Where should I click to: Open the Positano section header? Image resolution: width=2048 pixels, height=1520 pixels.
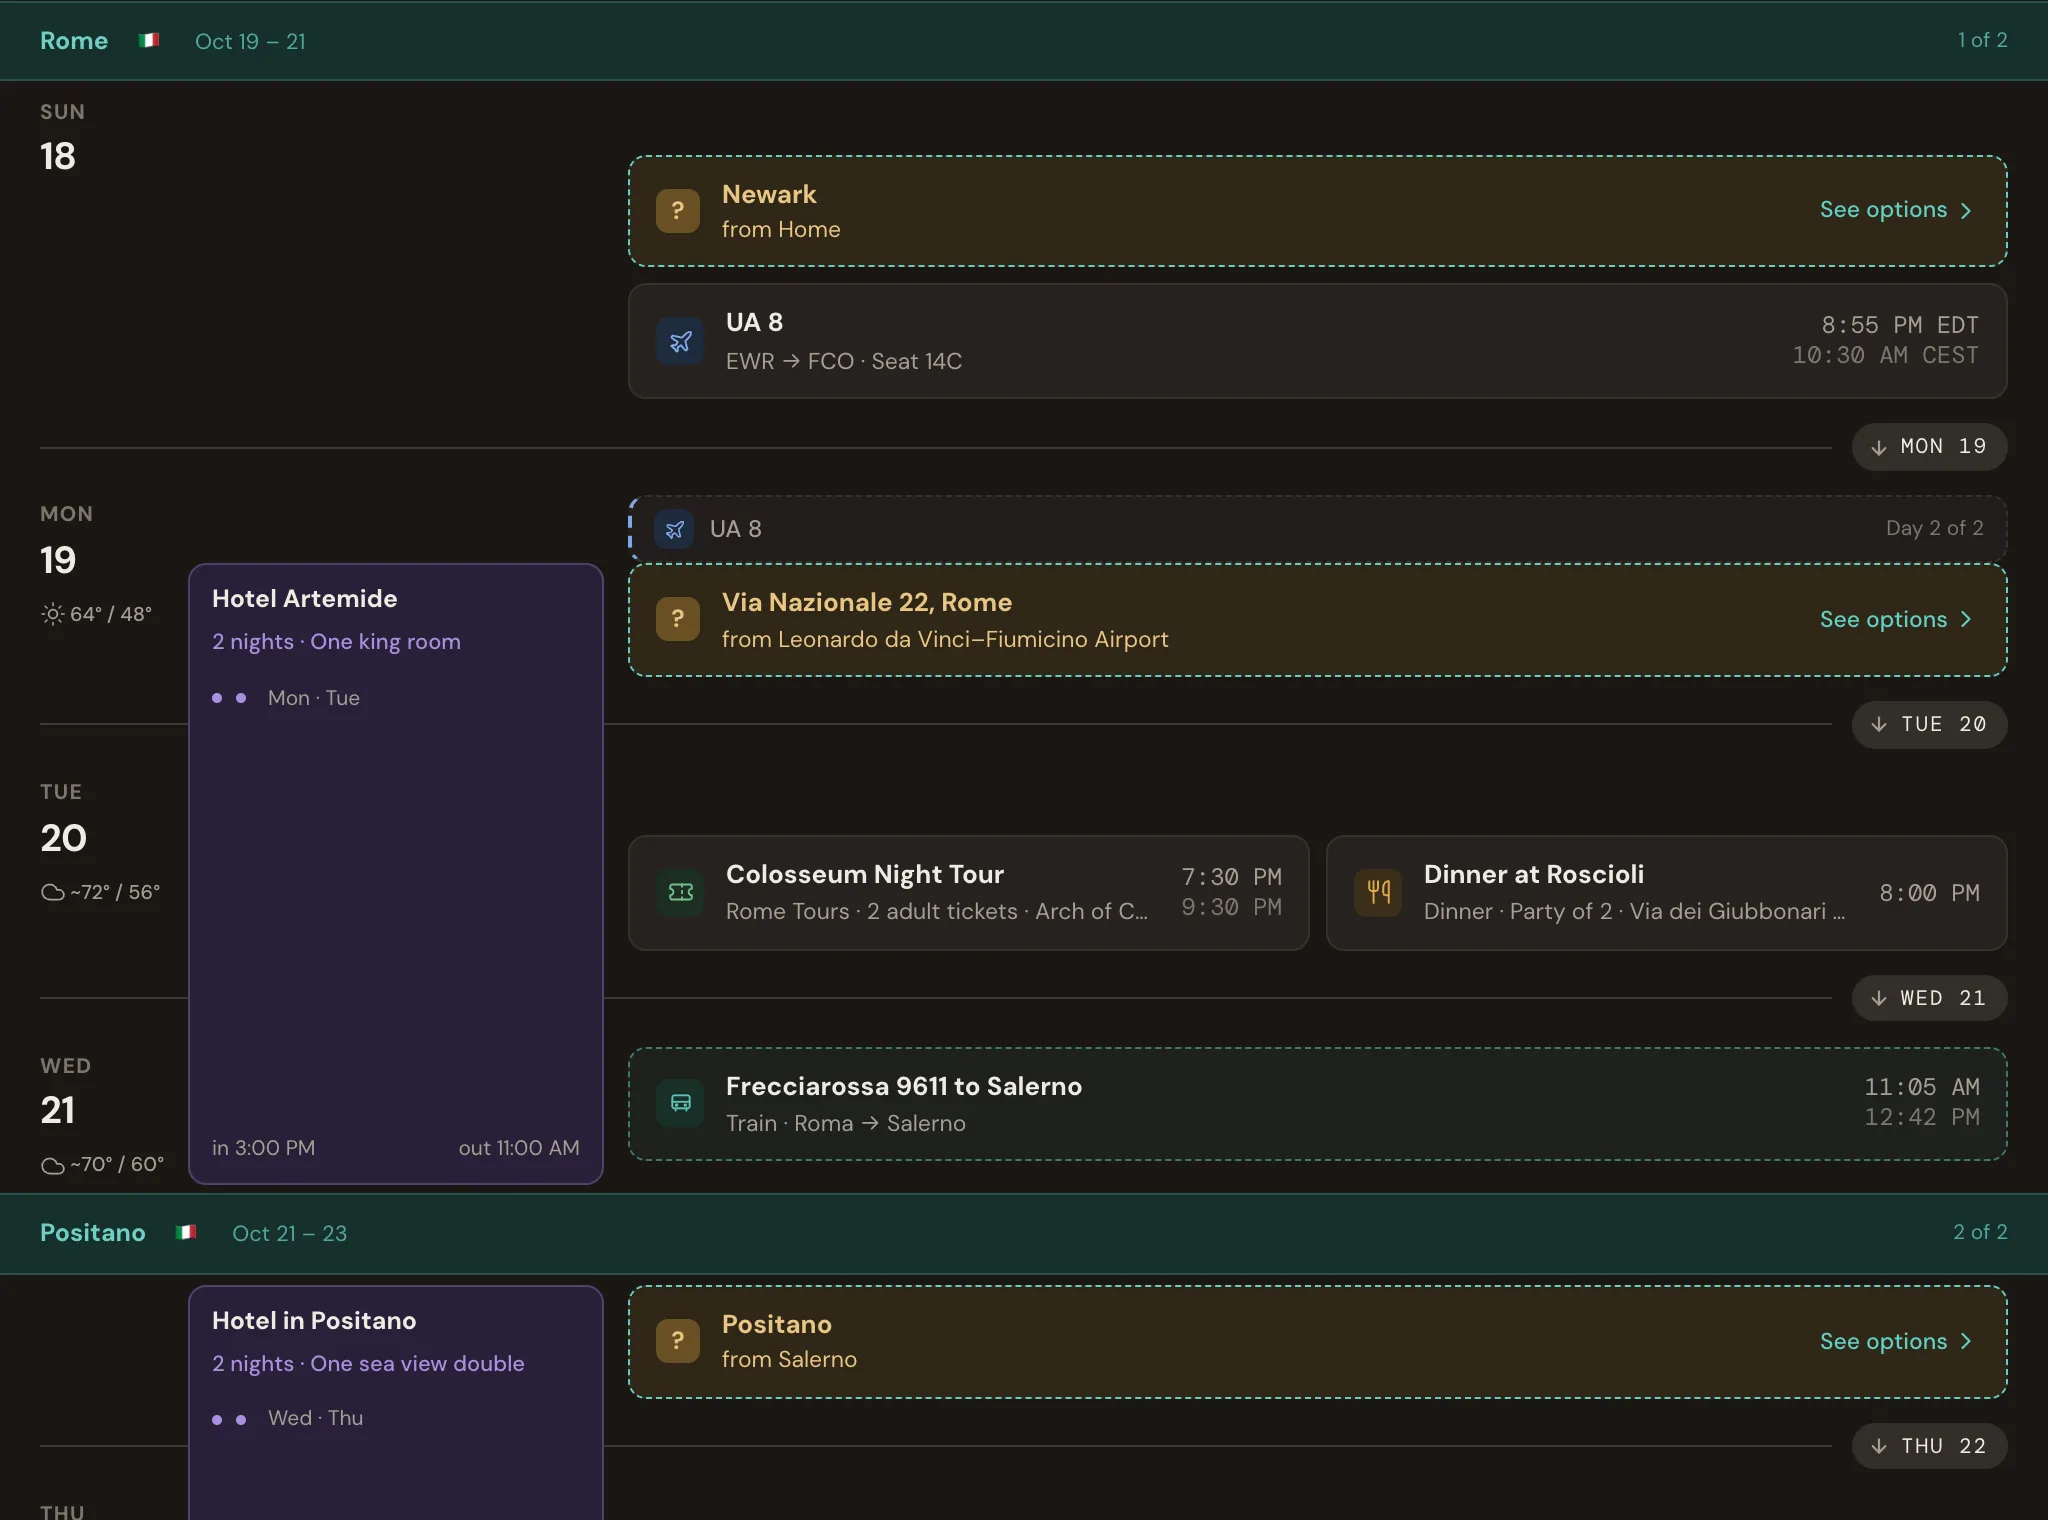click(1024, 1233)
